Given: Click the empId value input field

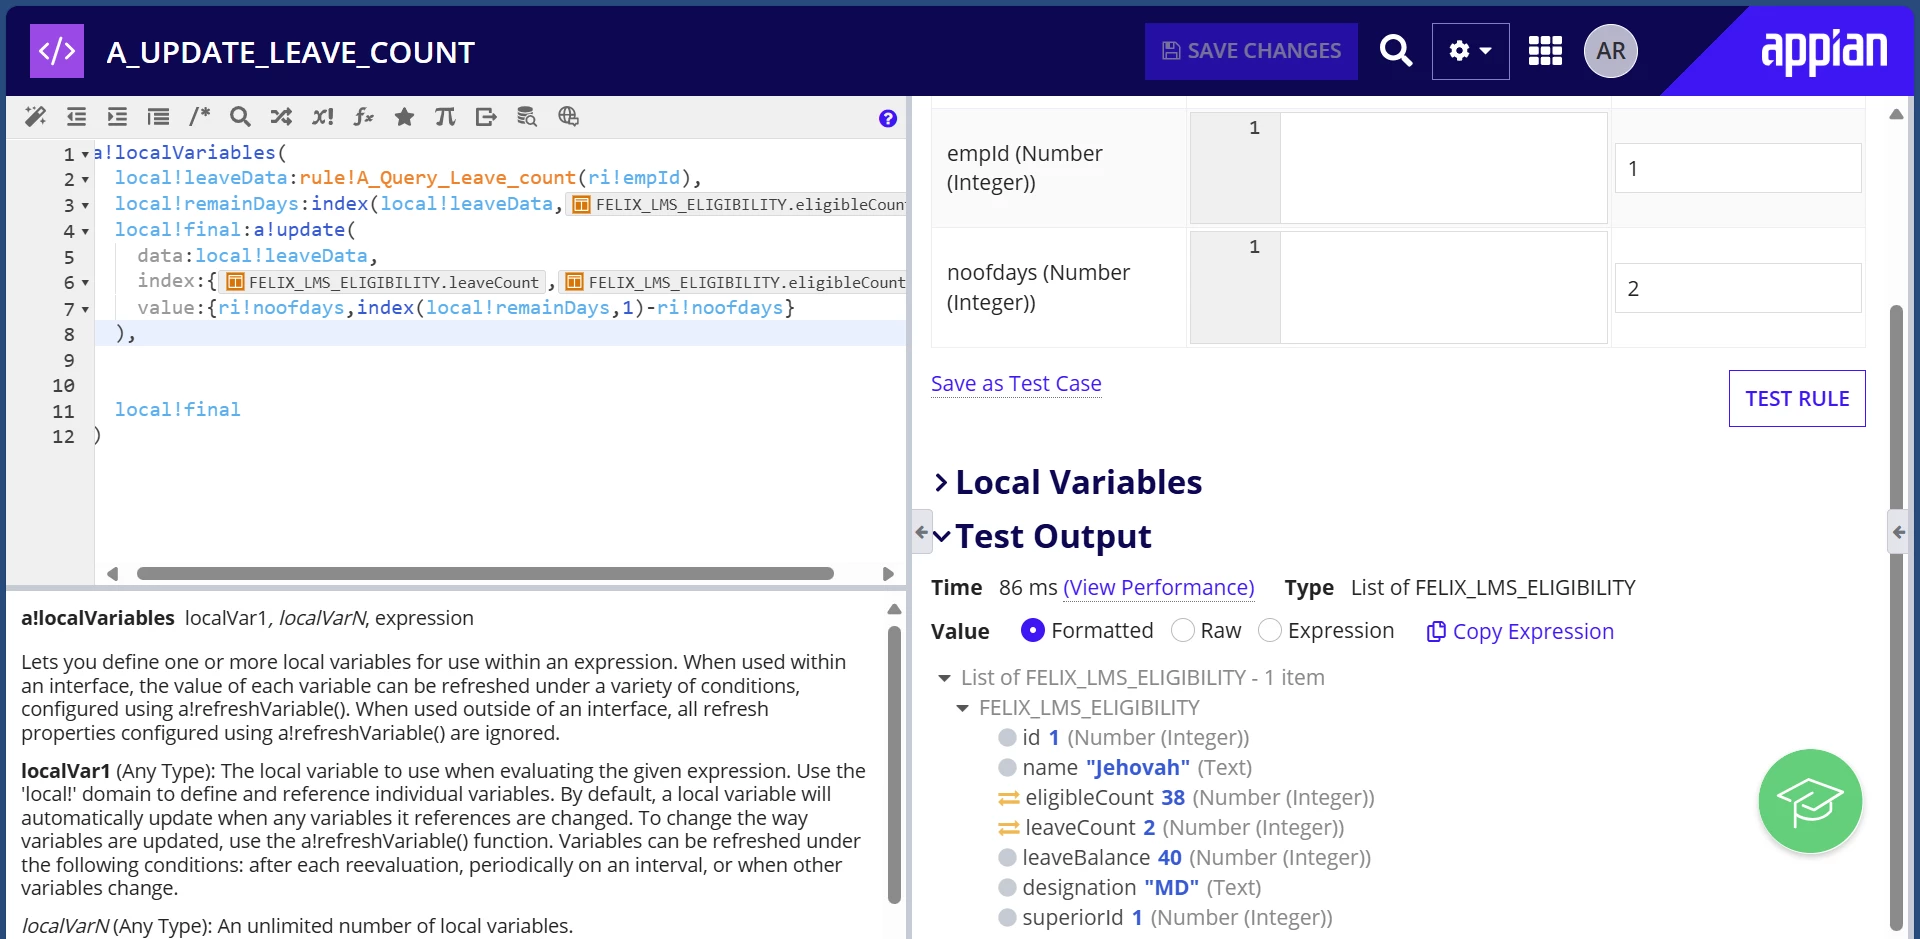Looking at the screenshot, I should (x=1738, y=168).
